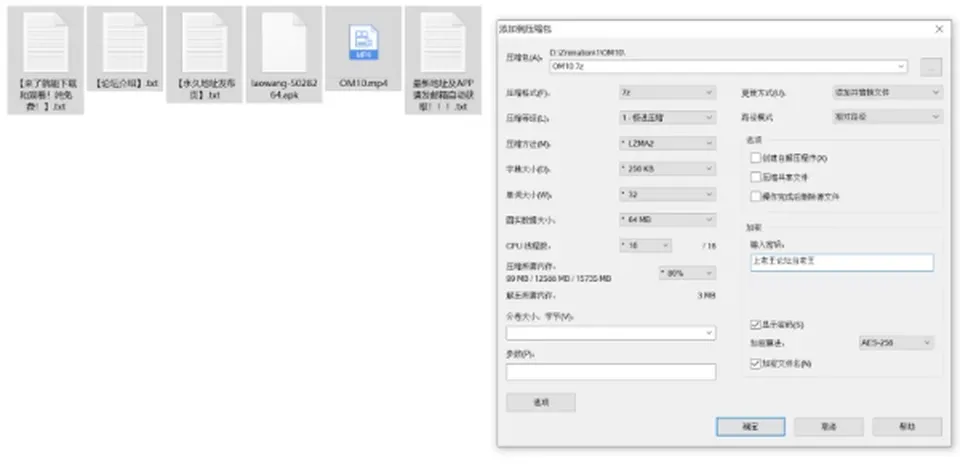This screenshot has width=960, height=464.
Task: Open the encryption method AES-256 dropdown
Action: click(896, 343)
